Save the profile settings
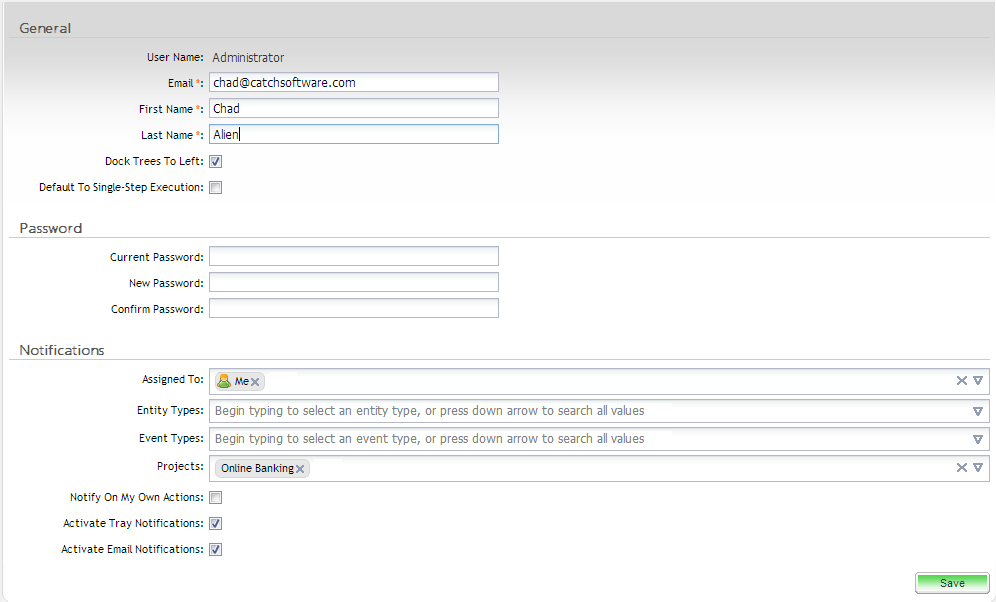Screen dimensions: 996x602 (x=951, y=583)
